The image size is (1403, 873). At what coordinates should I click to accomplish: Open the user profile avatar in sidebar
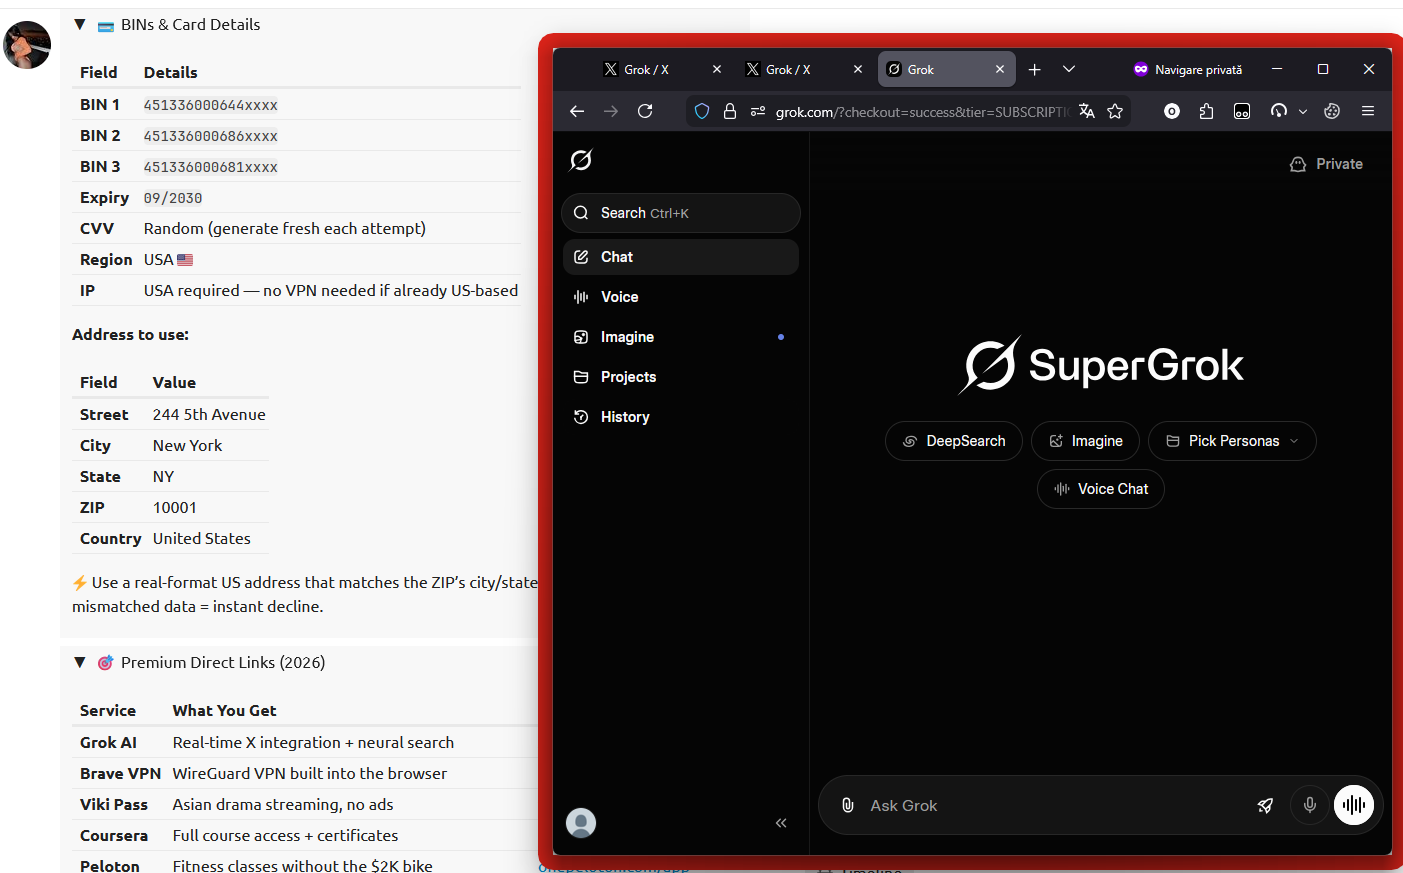581,823
